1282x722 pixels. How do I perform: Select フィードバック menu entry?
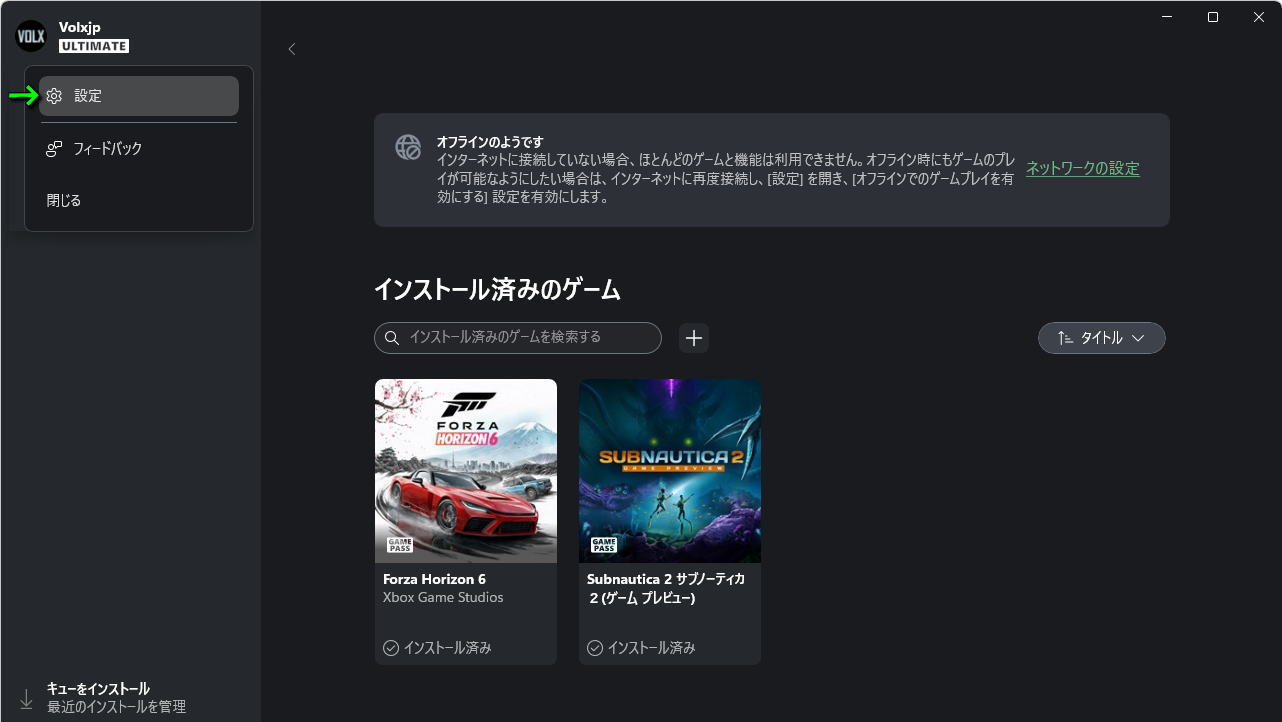click(139, 148)
